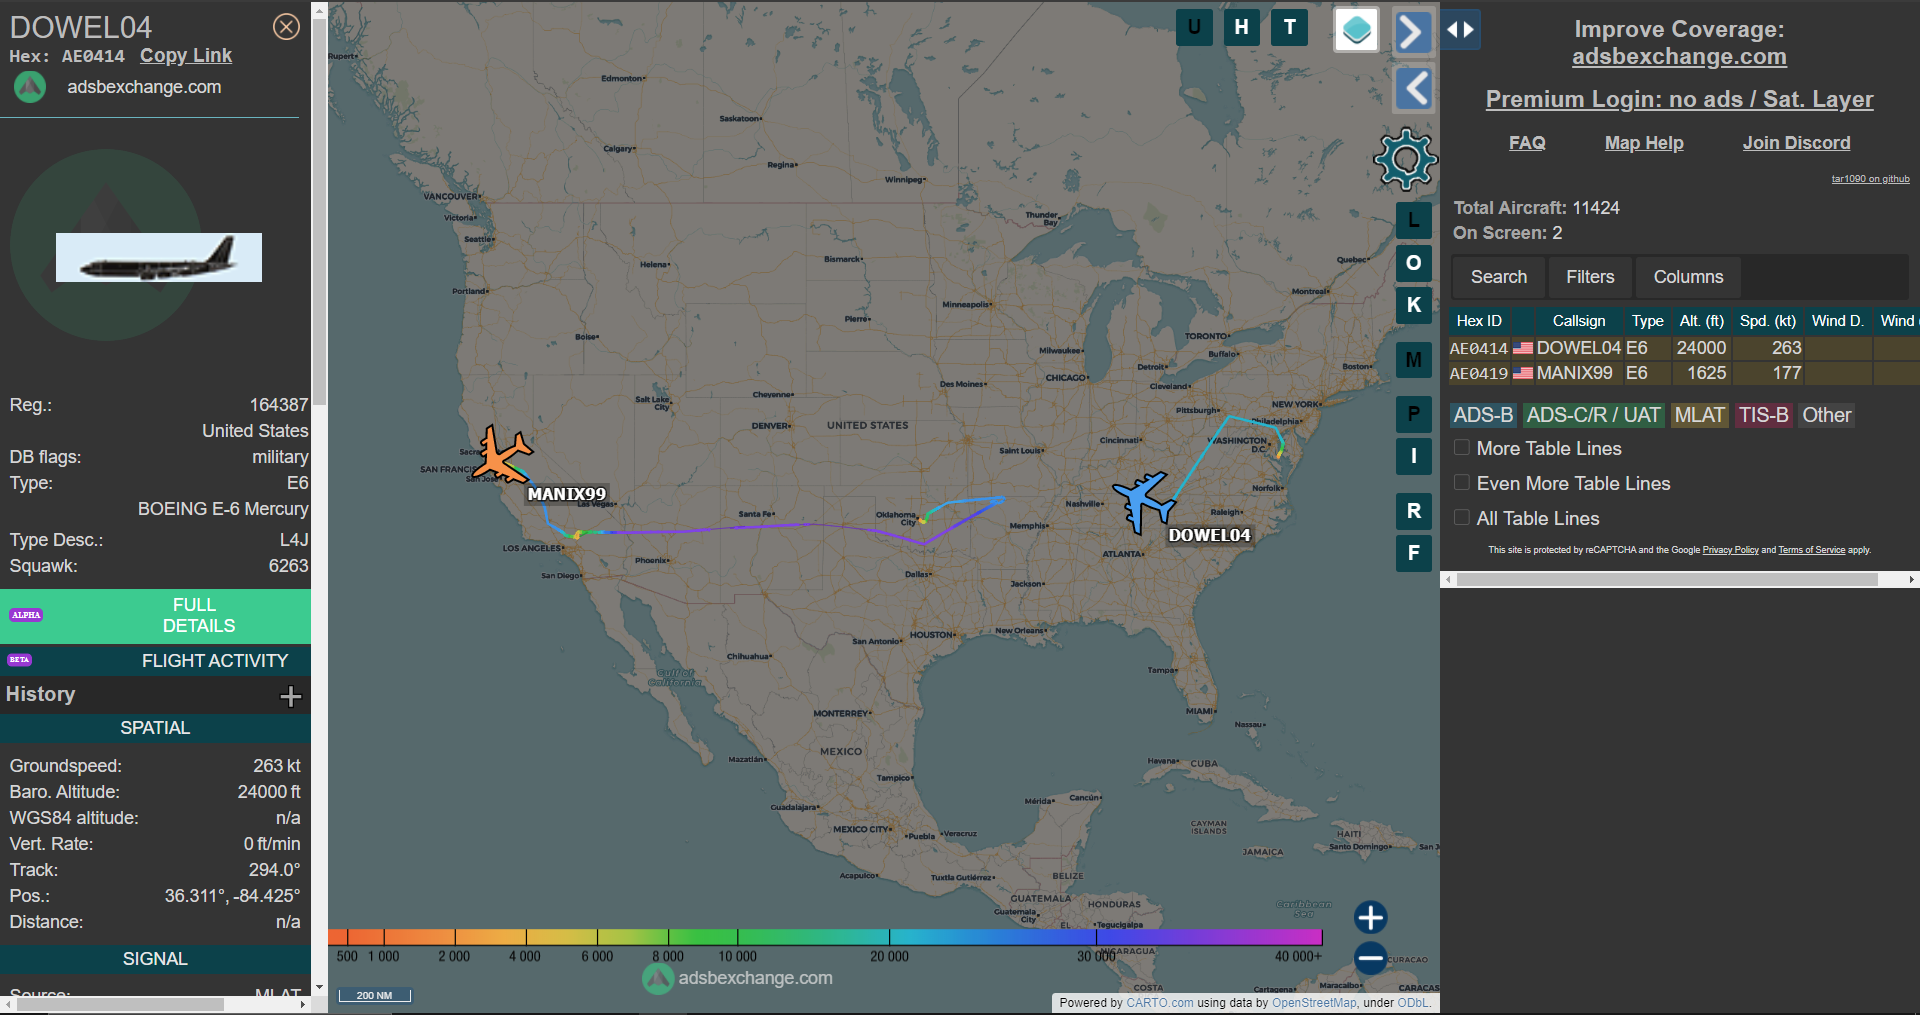Open adsbexchange.com coverage link

tap(1679, 57)
